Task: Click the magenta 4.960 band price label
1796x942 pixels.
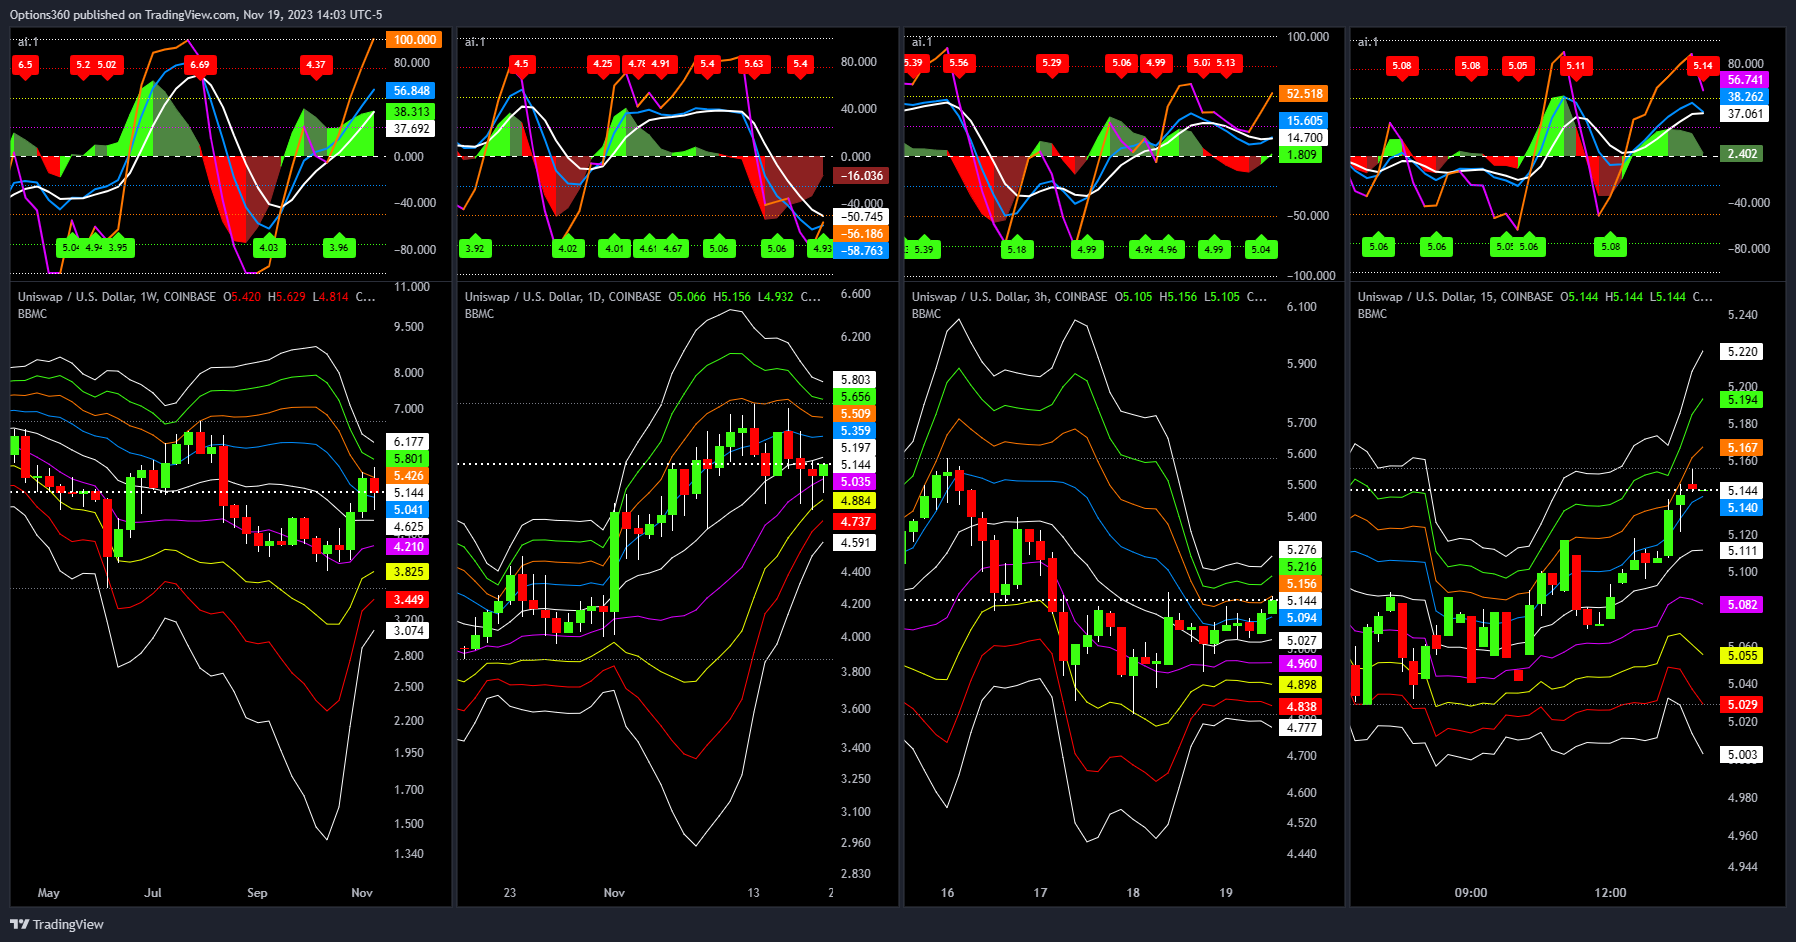Action: 1301,664
